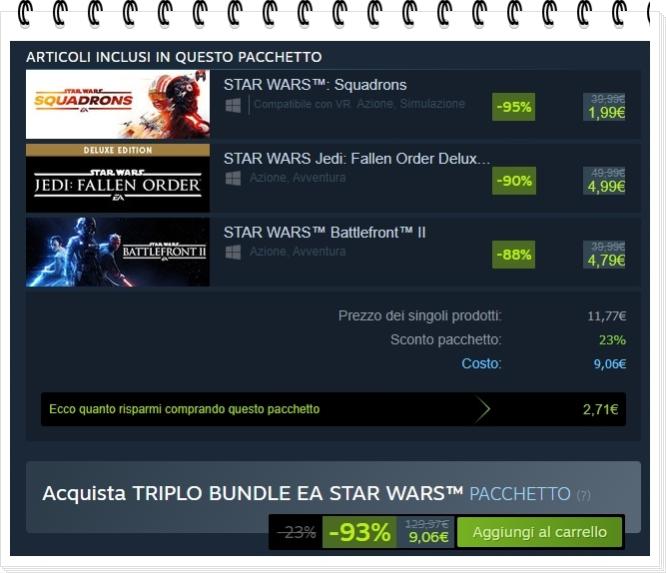666x573 pixels.
Task: Open the STAR WARS Squadrons thumbnail
Action: [118, 104]
